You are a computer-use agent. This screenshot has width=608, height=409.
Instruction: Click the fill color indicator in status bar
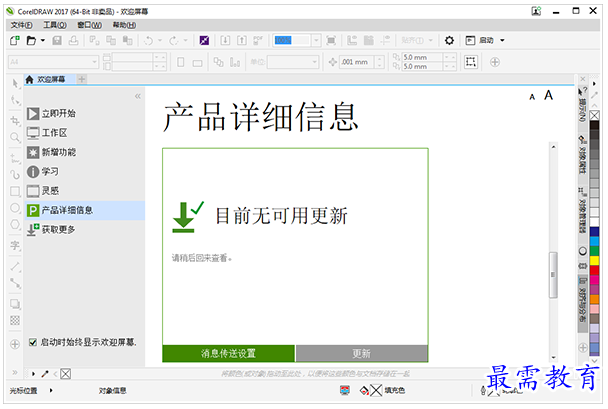375,390
